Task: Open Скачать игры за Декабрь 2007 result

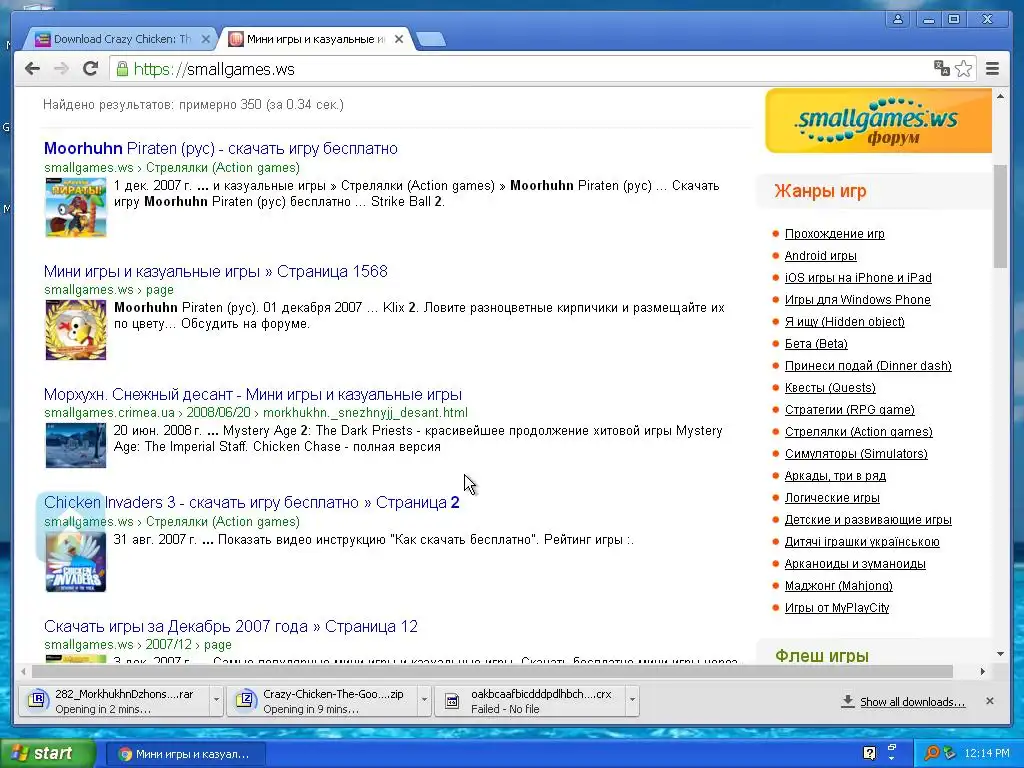Action: [x=231, y=626]
